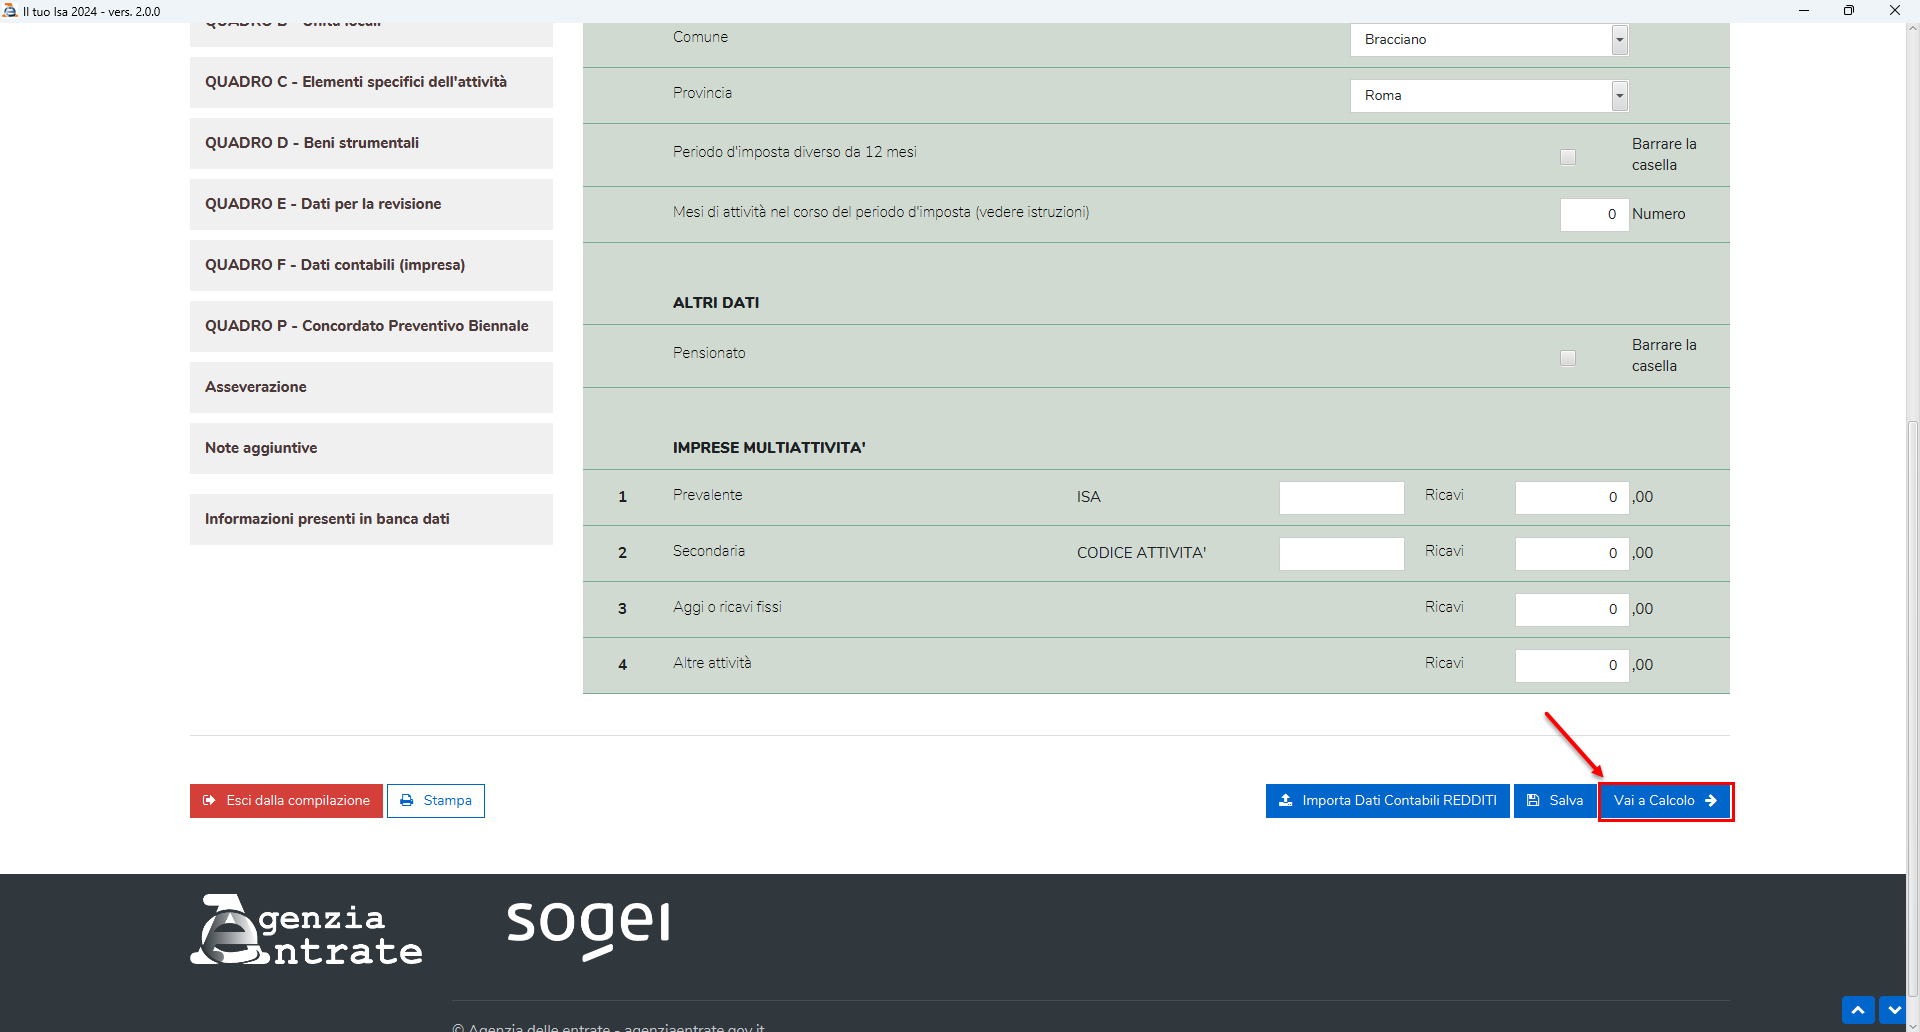
Task: Click the Altre attività Ricavi field
Action: click(1572, 666)
